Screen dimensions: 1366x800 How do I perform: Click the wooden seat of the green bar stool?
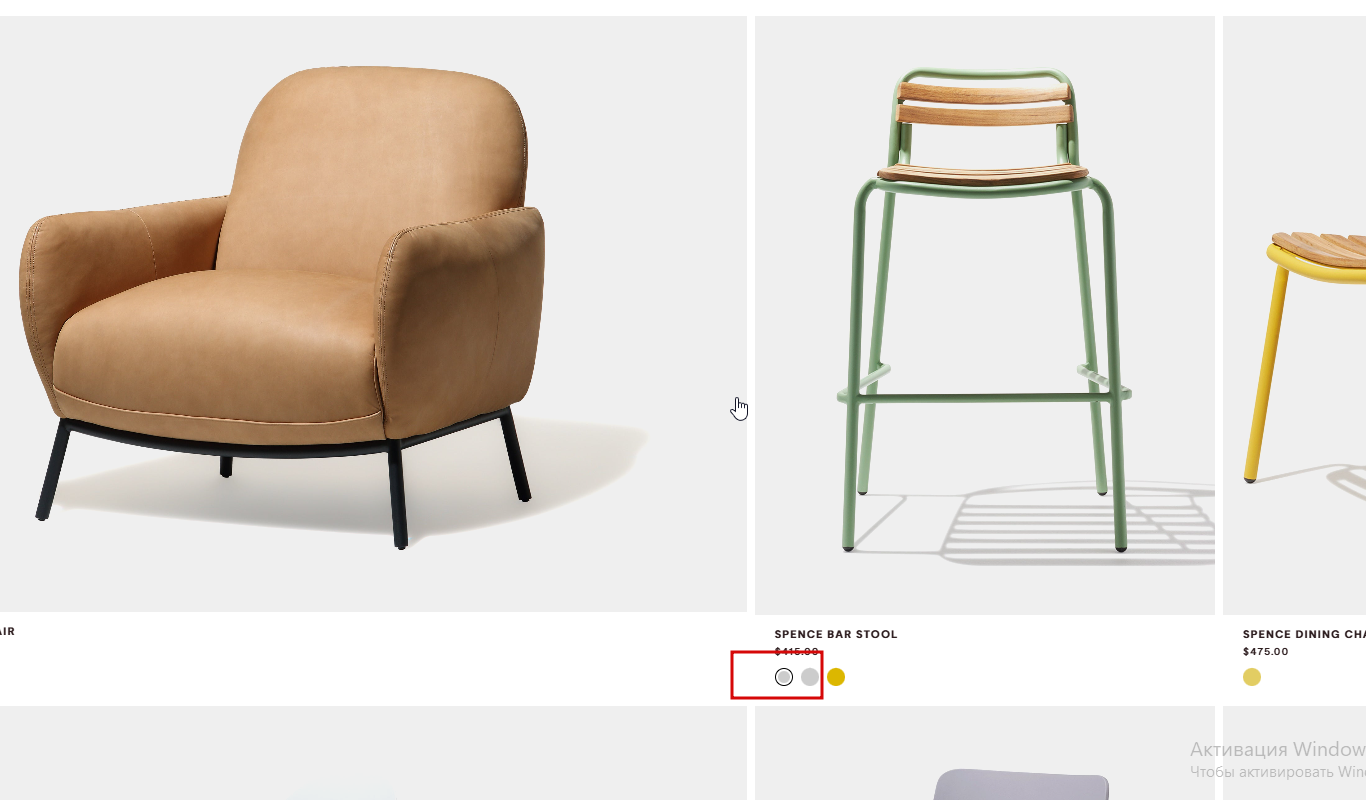tap(983, 175)
